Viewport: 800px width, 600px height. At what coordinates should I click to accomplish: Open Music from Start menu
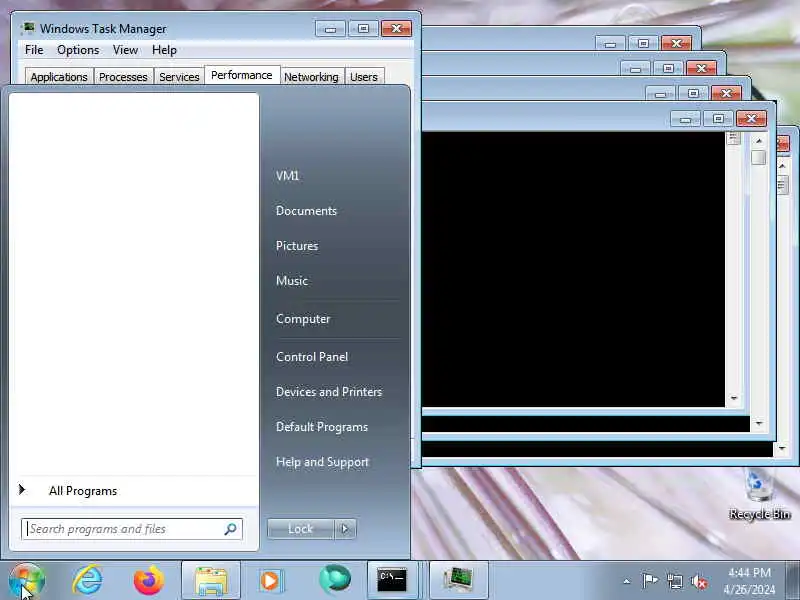pos(292,281)
